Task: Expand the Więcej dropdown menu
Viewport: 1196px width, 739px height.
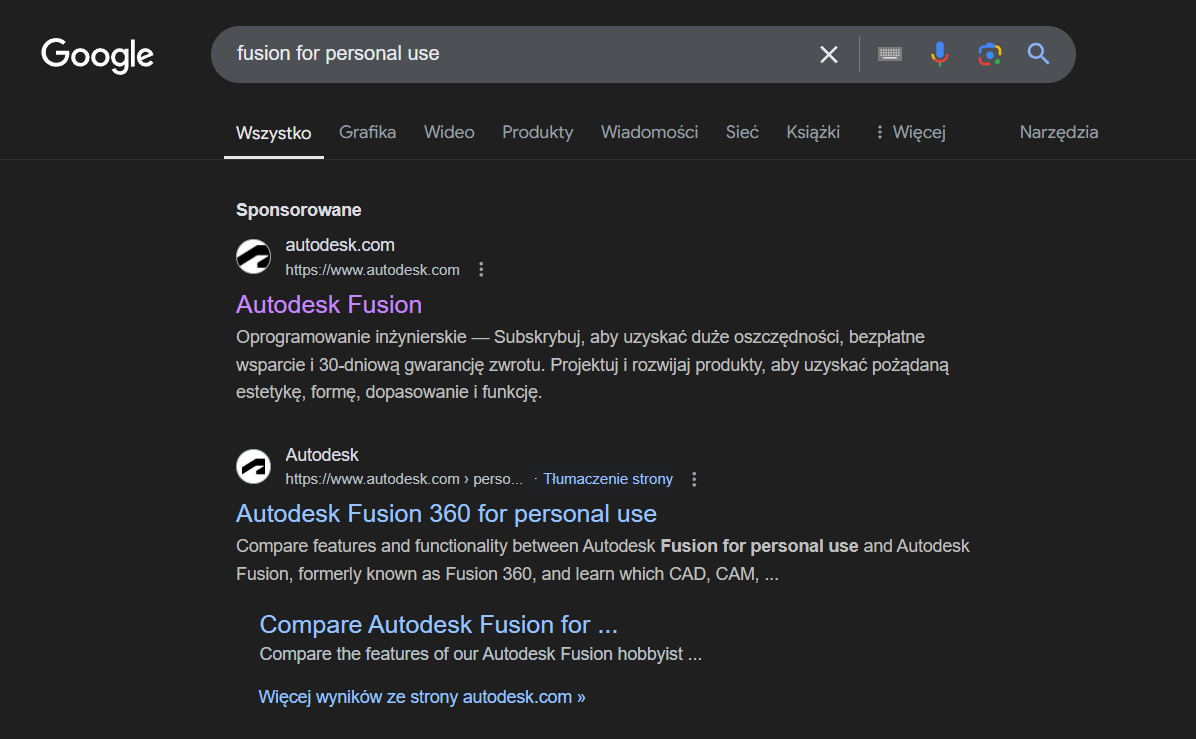Action: tap(910, 132)
